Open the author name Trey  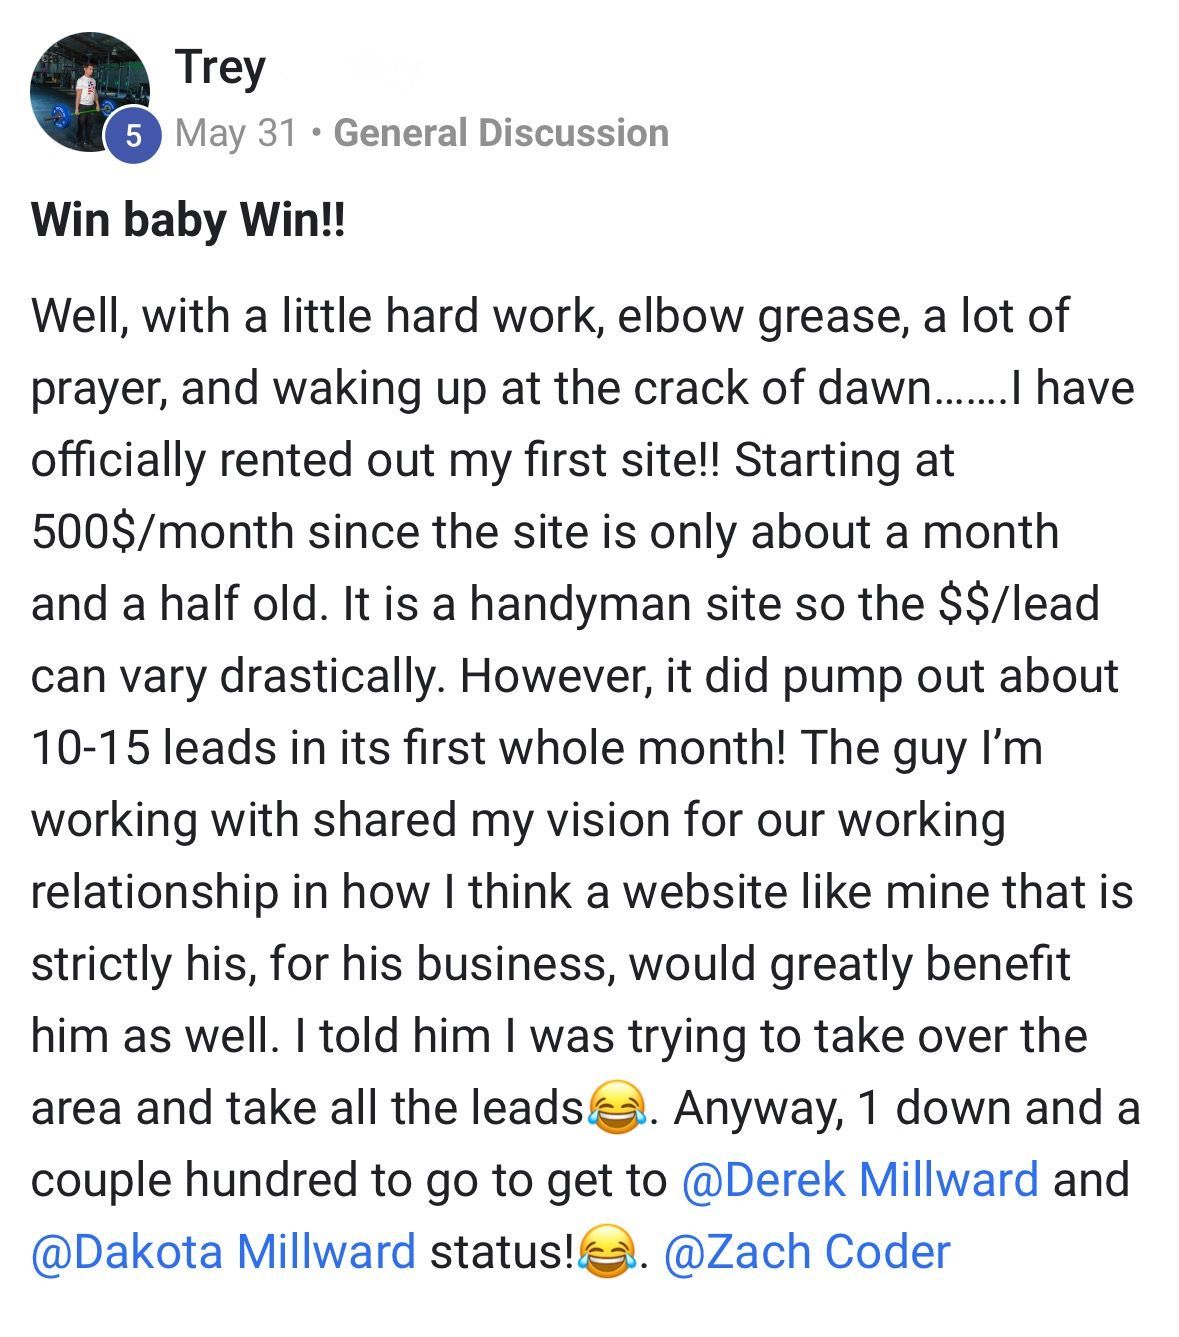pyautogui.click(x=220, y=67)
